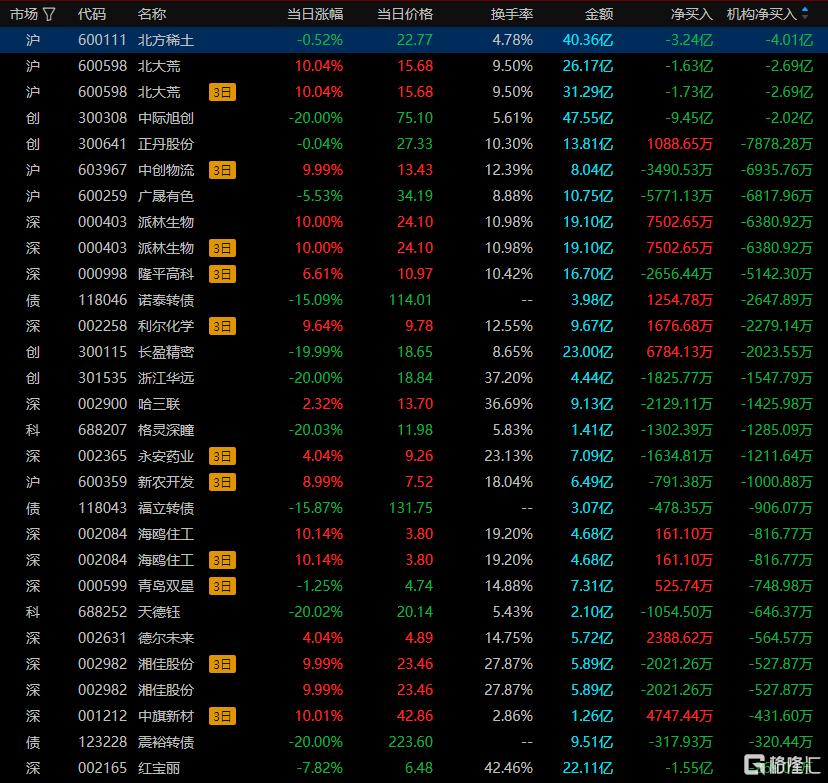Click 北方稀土 institutional net buy -4.01亿
This screenshot has width=828, height=783.
(789, 40)
